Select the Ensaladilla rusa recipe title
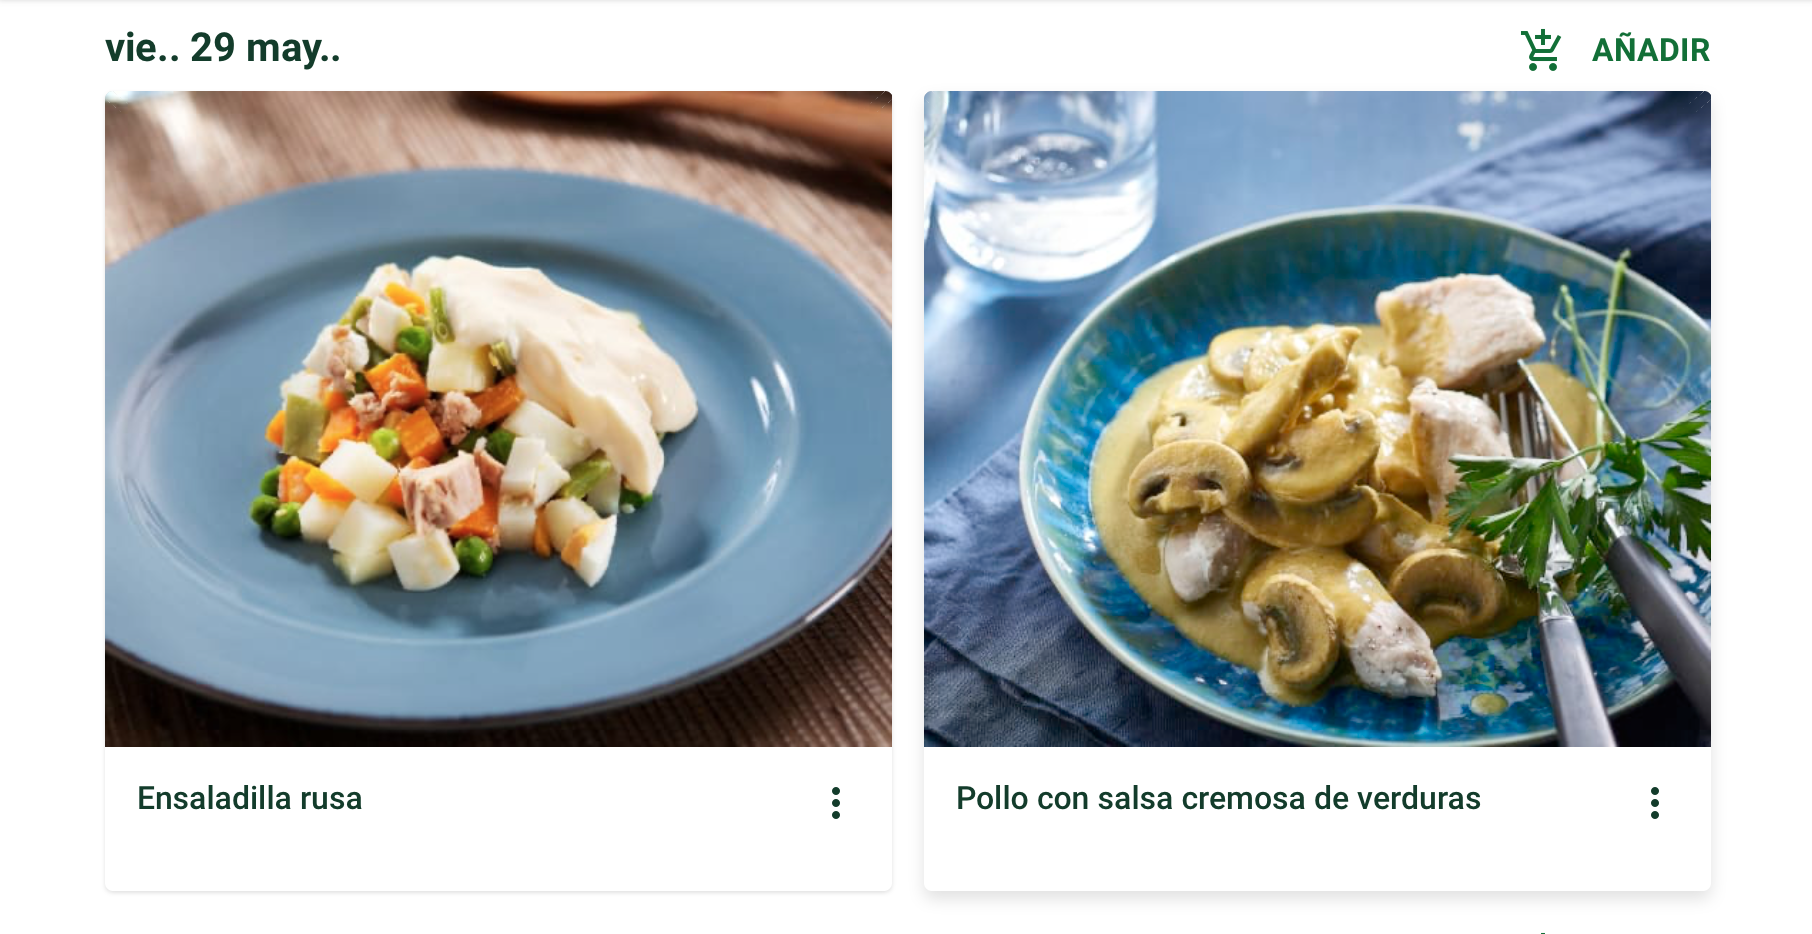The width and height of the screenshot is (1812, 934). pyautogui.click(x=249, y=798)
